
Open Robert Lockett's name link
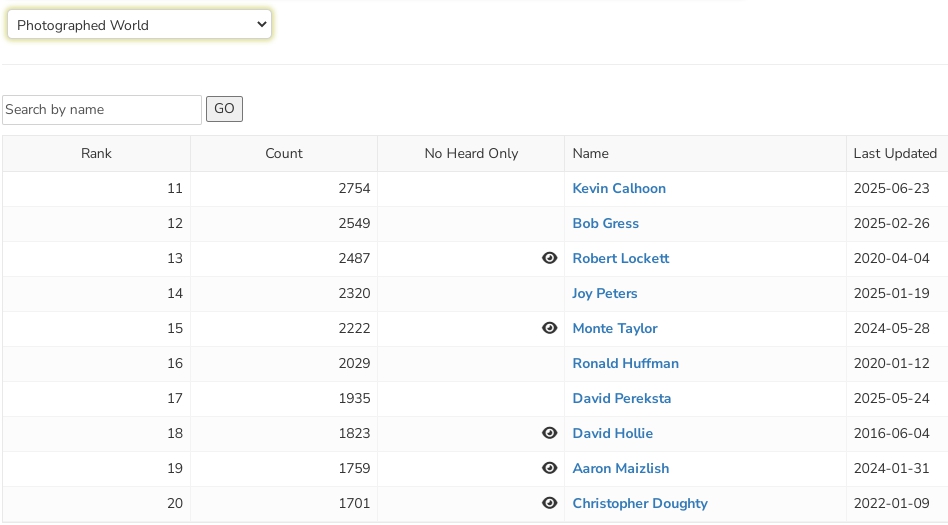(620, 259)
